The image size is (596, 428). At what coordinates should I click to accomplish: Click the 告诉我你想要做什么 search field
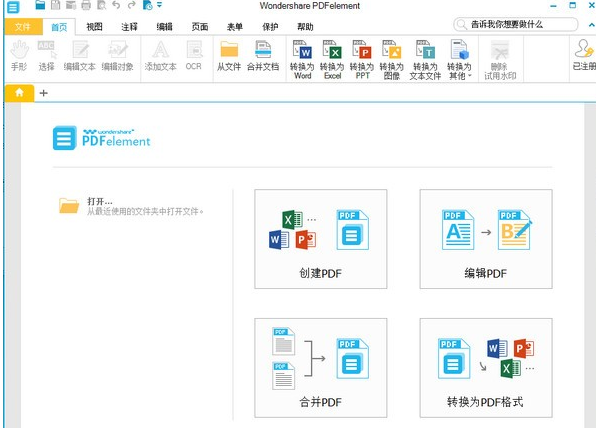click(x=516, y=24)
